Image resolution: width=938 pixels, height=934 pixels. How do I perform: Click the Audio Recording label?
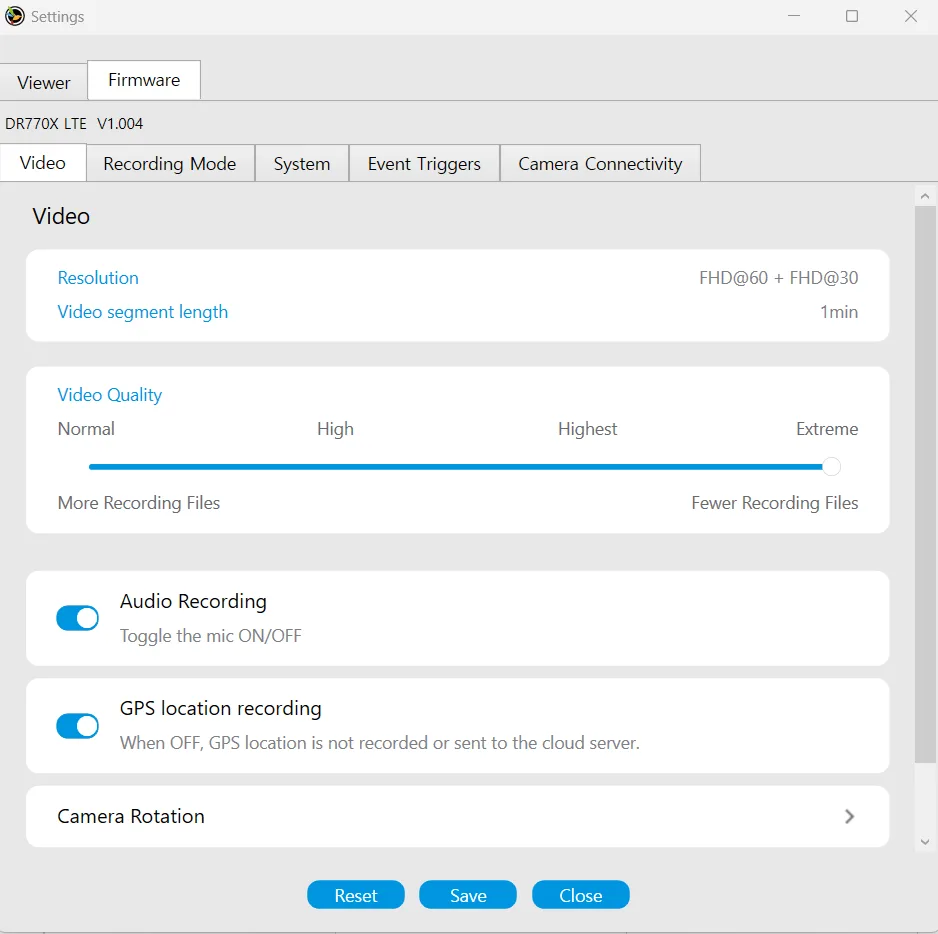tap(193, 601)
